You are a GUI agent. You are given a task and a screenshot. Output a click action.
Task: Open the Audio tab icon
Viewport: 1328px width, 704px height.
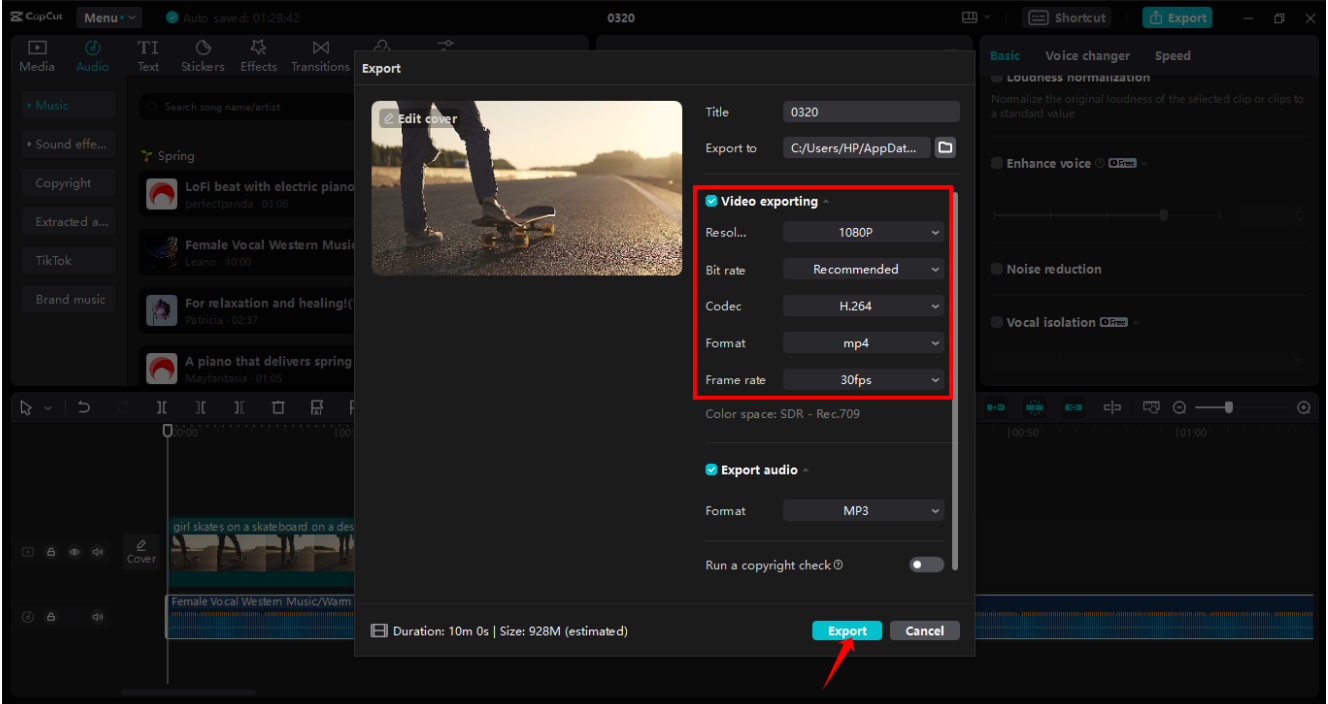click(x=92, y=47)
